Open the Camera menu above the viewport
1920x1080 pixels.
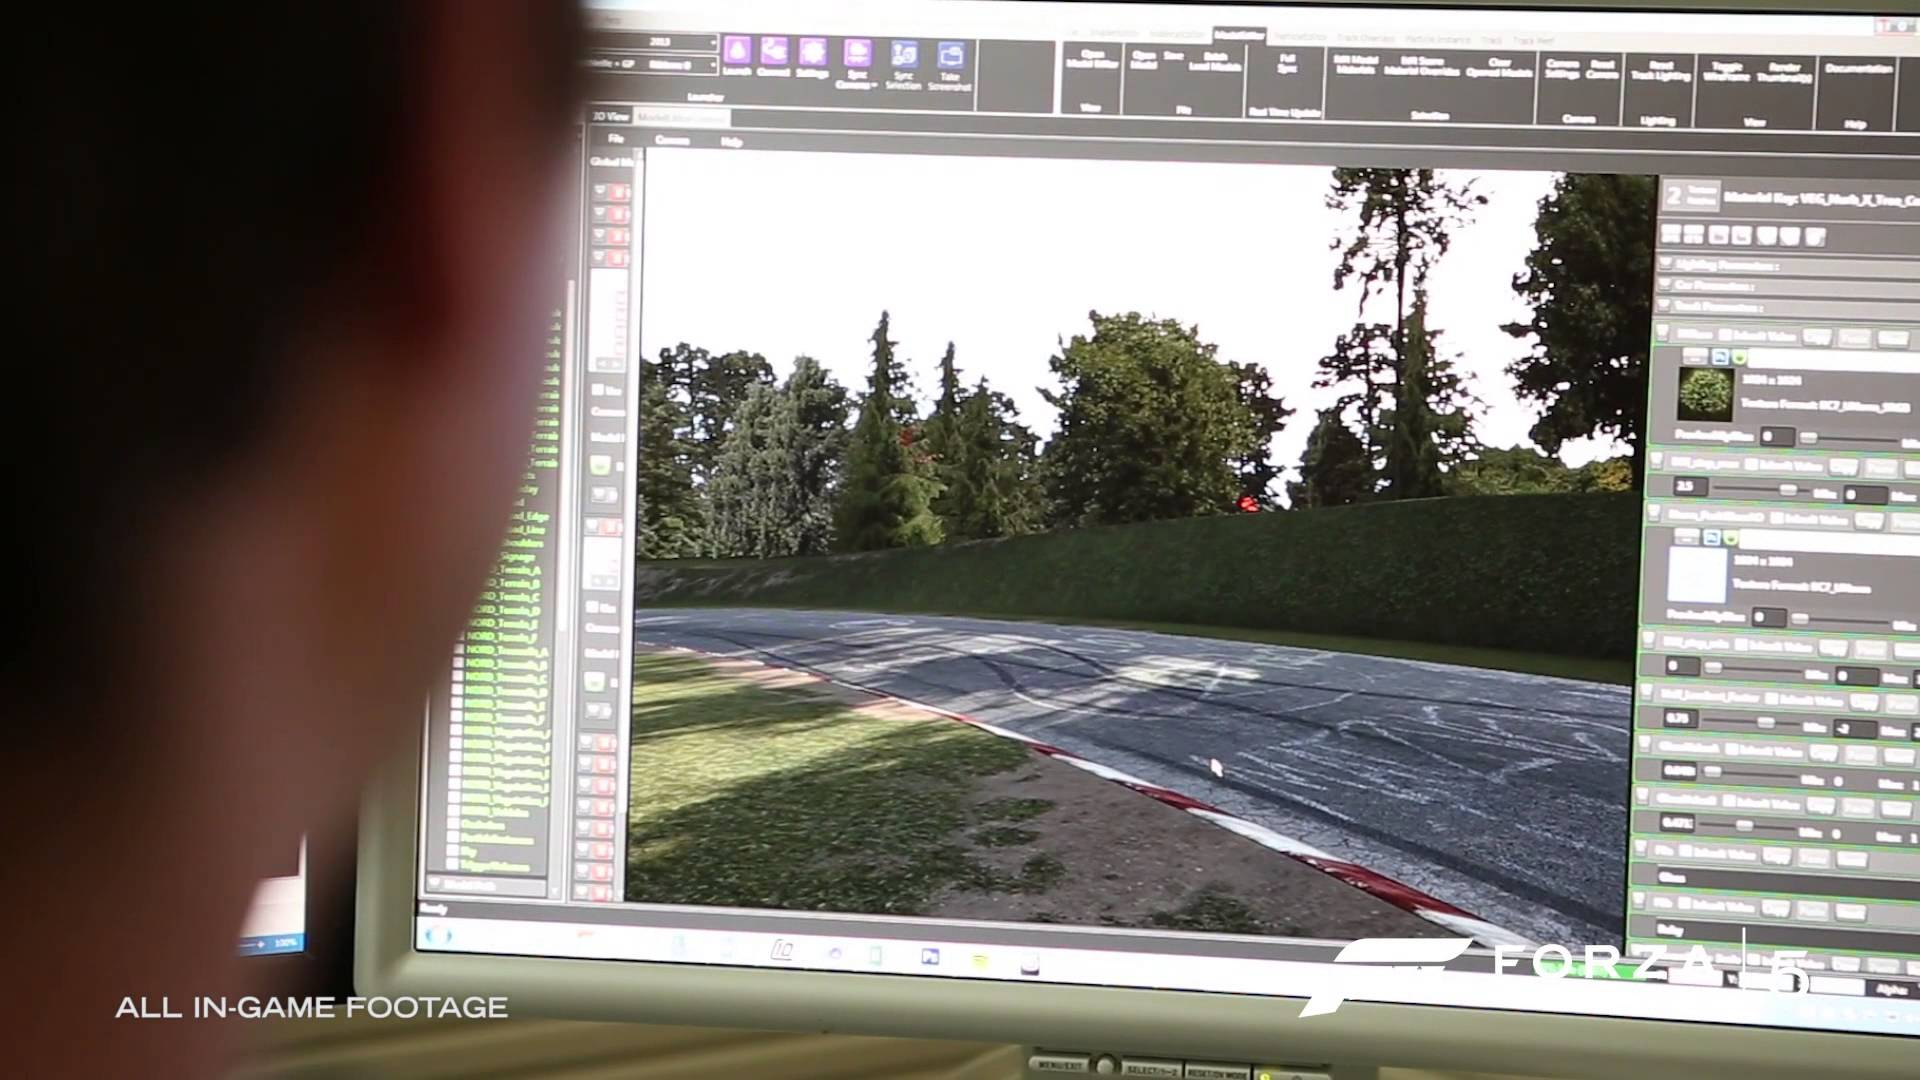tap(672, 140)
